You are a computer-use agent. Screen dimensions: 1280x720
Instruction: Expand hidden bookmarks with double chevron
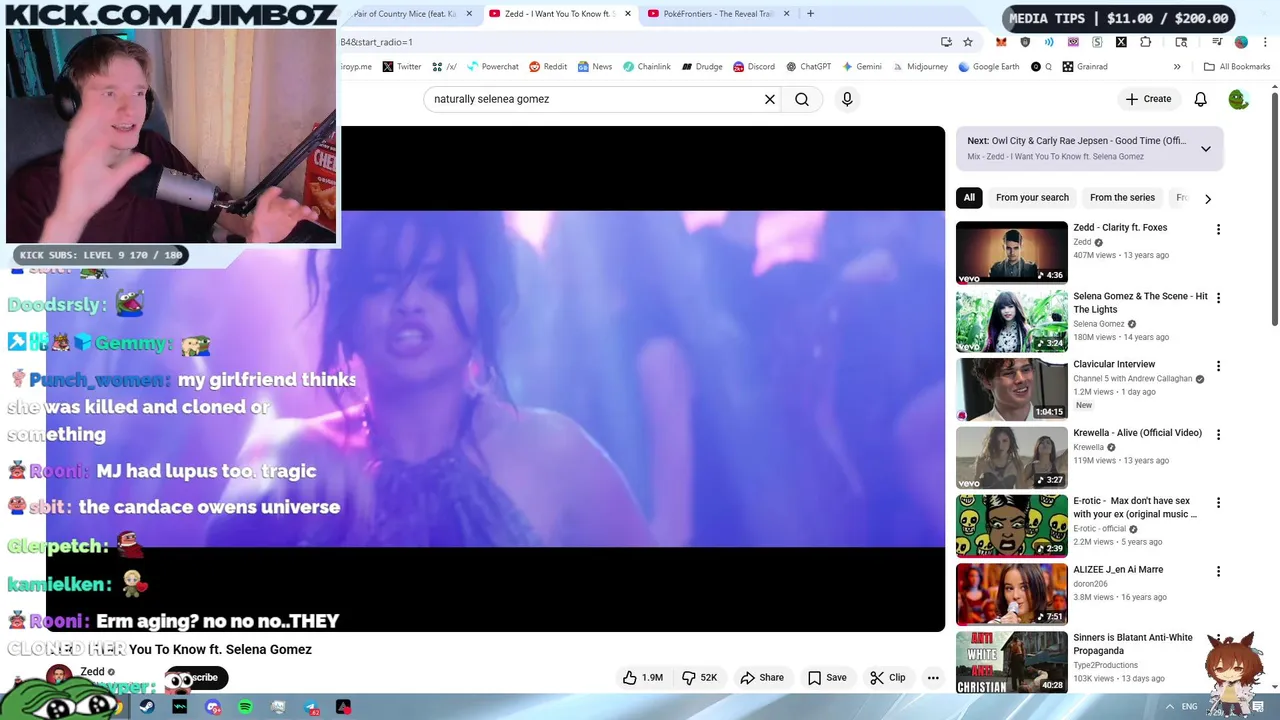1177,67
